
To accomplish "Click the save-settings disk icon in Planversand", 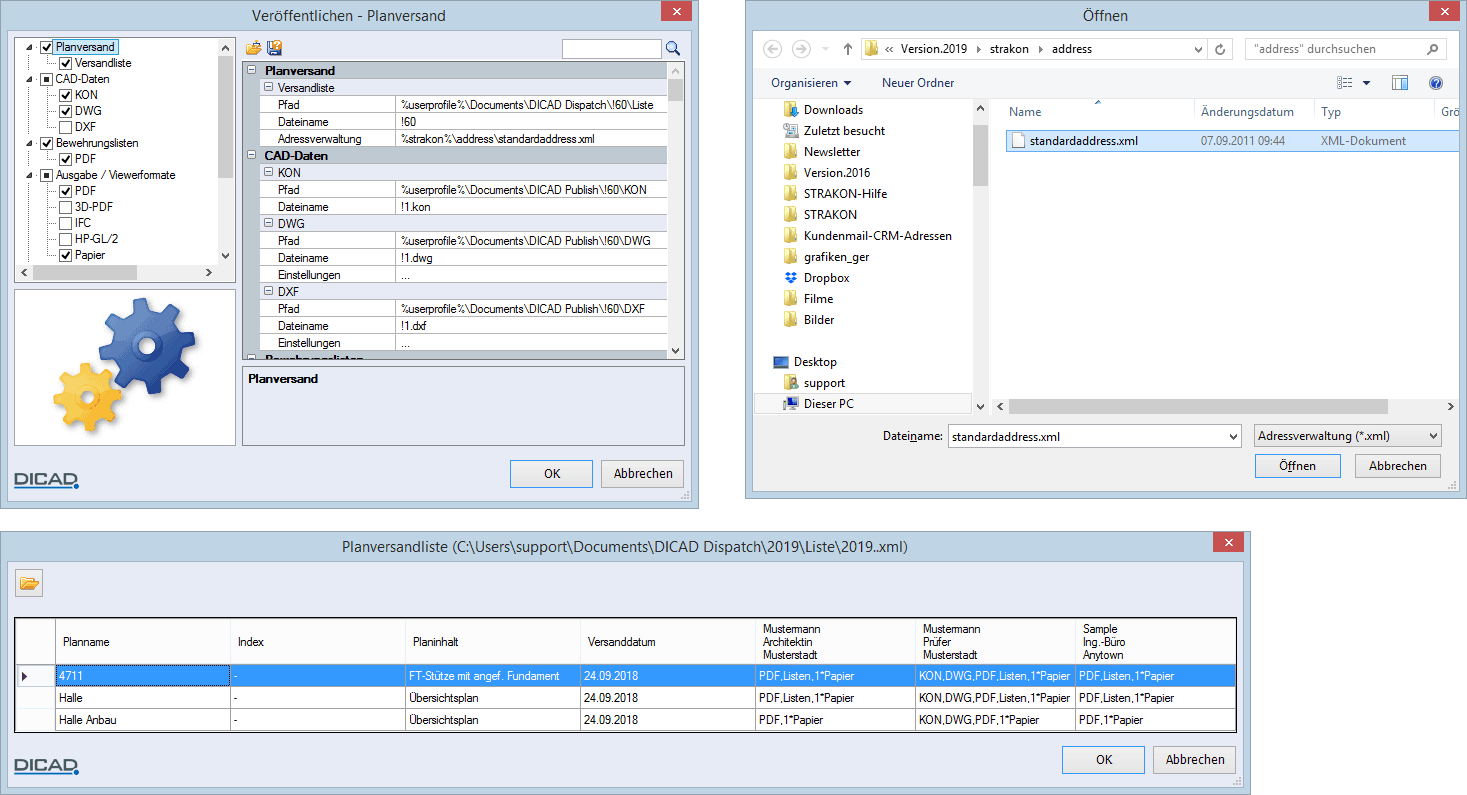I will coord(274,48).
